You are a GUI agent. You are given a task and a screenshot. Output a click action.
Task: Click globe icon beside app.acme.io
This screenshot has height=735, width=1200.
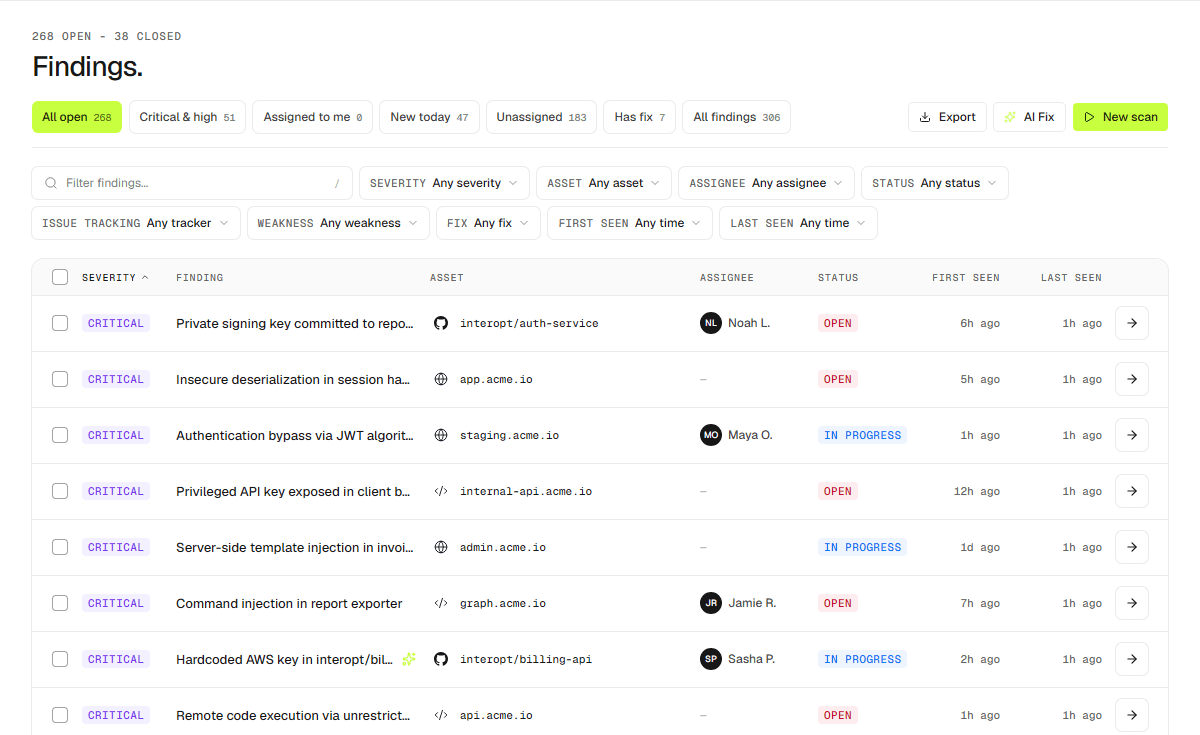pyautogui.click(x=441, y=379)
